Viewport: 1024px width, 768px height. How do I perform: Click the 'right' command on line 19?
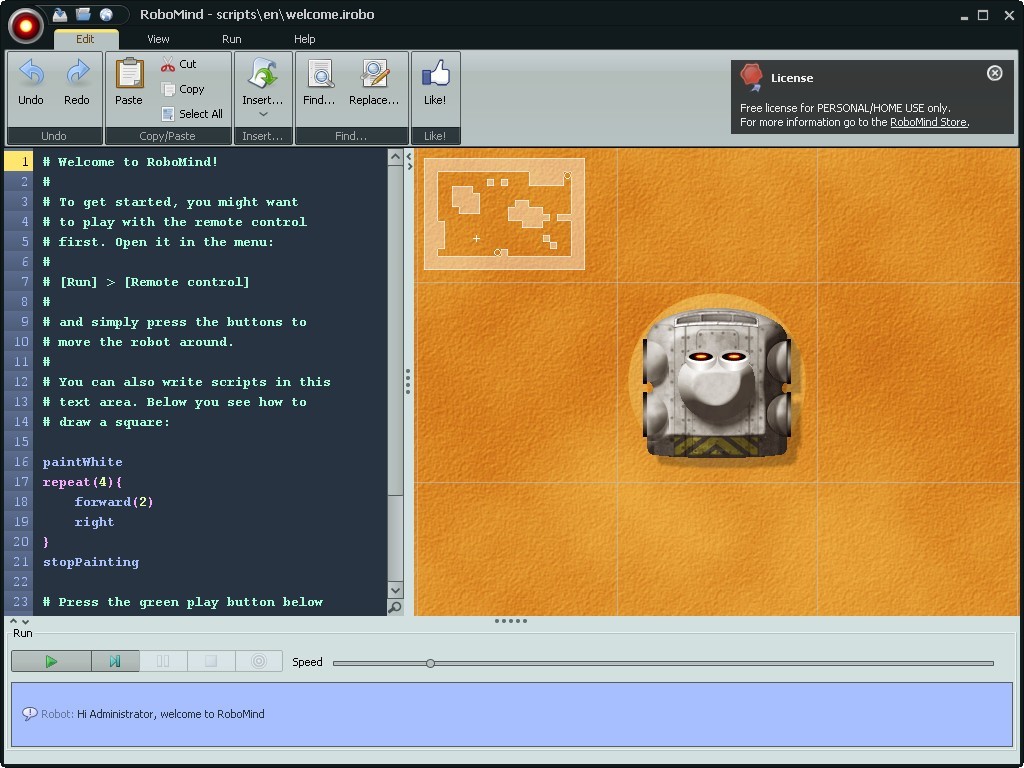[x=94, y=522]
